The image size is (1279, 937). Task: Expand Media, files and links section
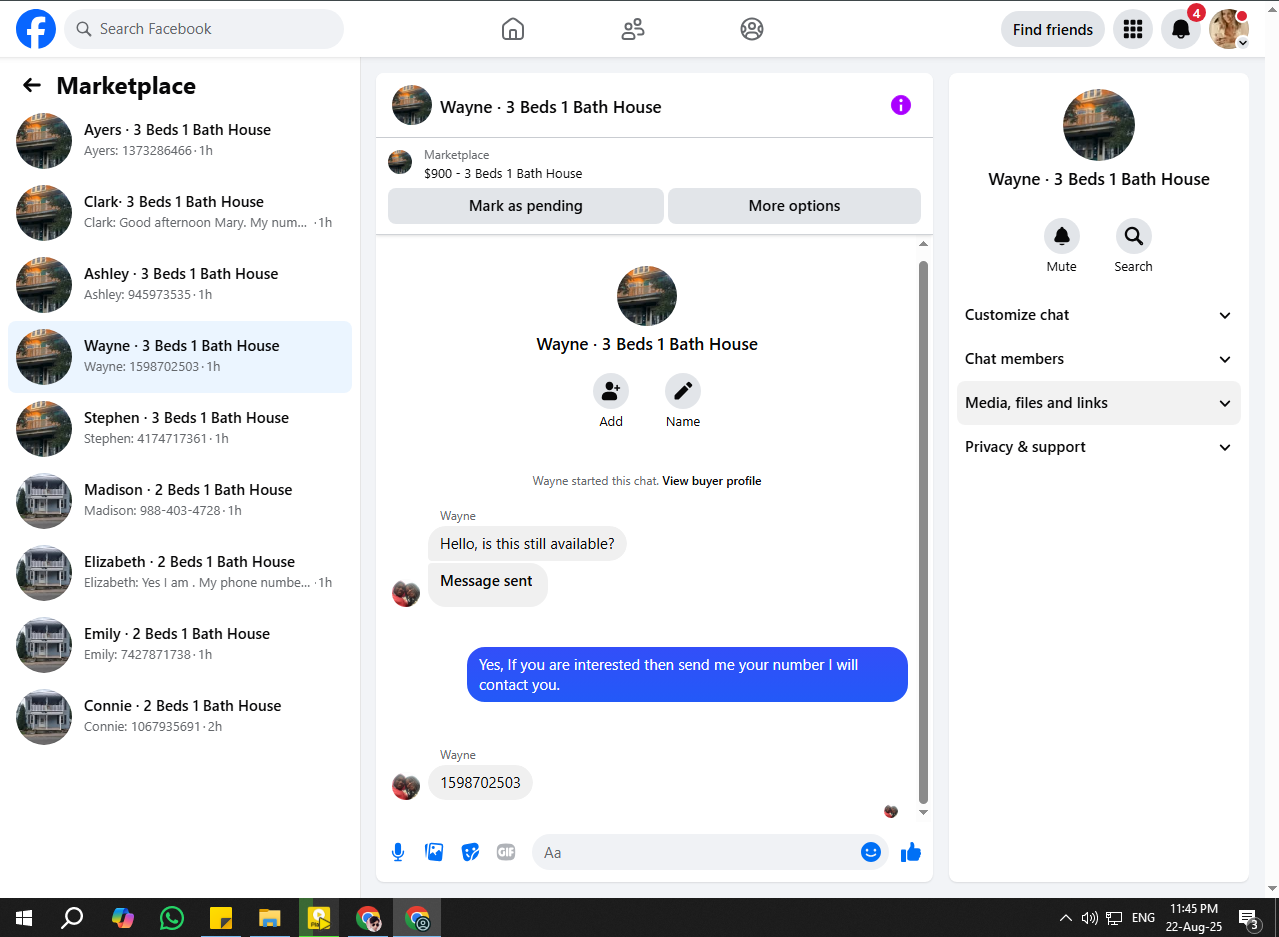[x=1098, y=403]
